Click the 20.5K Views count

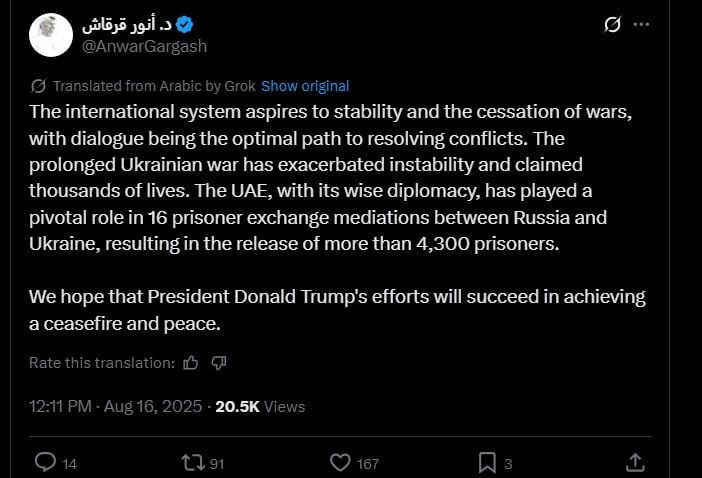[x=260, y=406]
